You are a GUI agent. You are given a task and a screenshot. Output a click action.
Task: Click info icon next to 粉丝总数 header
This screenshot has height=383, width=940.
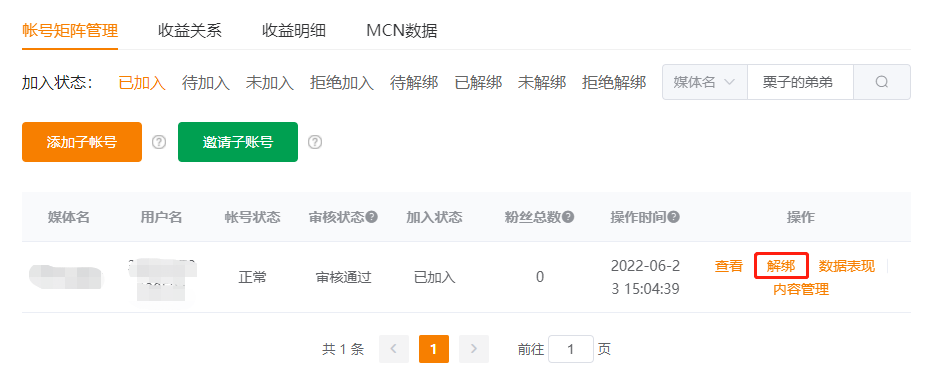[x=568, y=217]
